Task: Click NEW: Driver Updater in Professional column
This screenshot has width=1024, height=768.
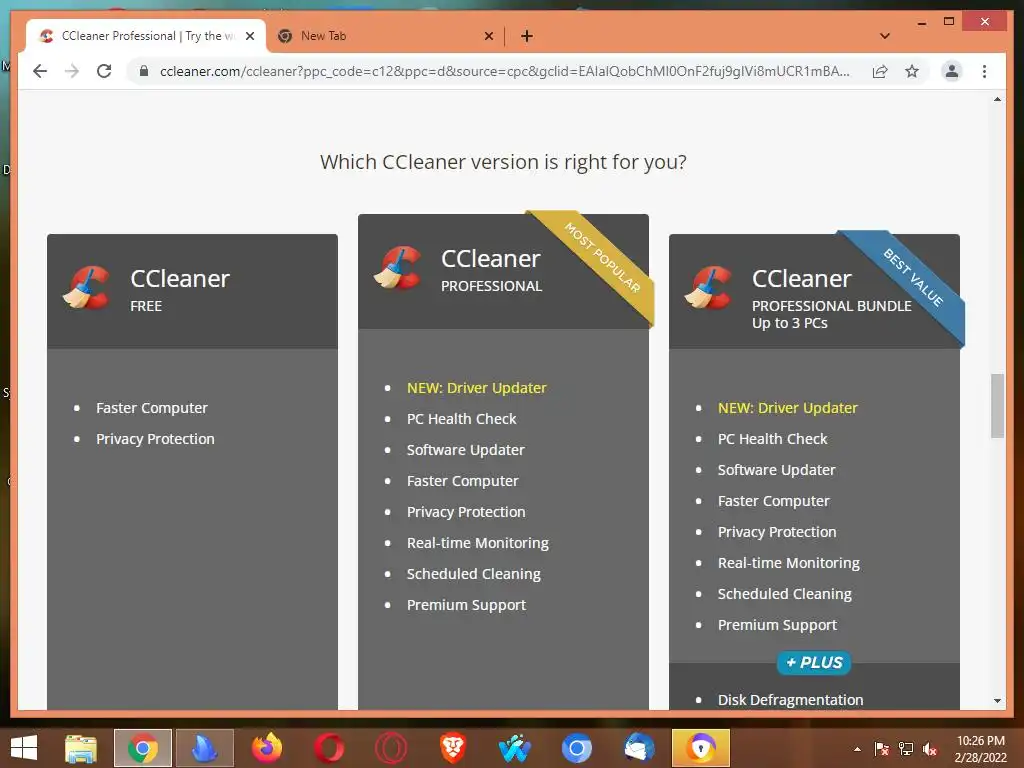Action: (477, 388)
